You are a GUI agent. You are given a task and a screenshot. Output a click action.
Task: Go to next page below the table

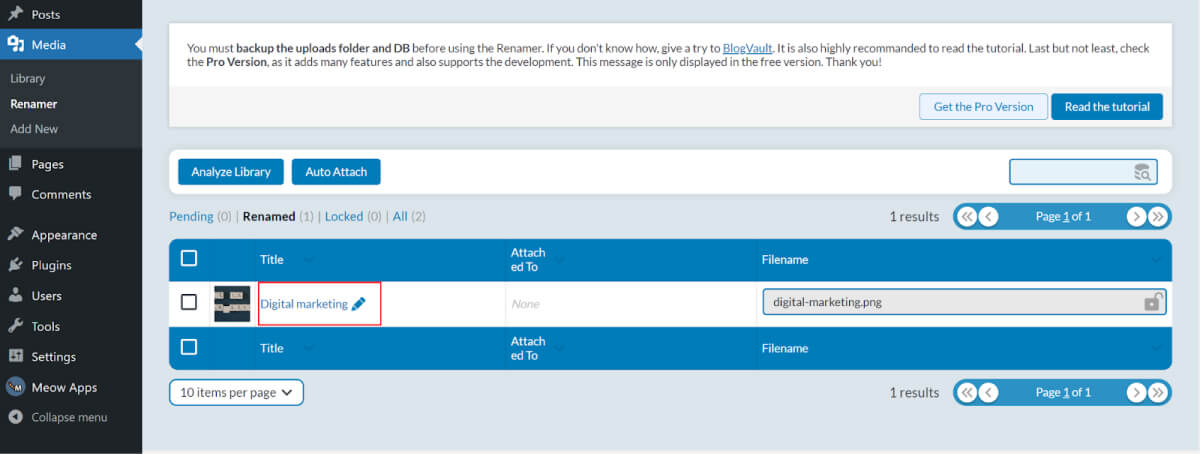(1136, 392)
